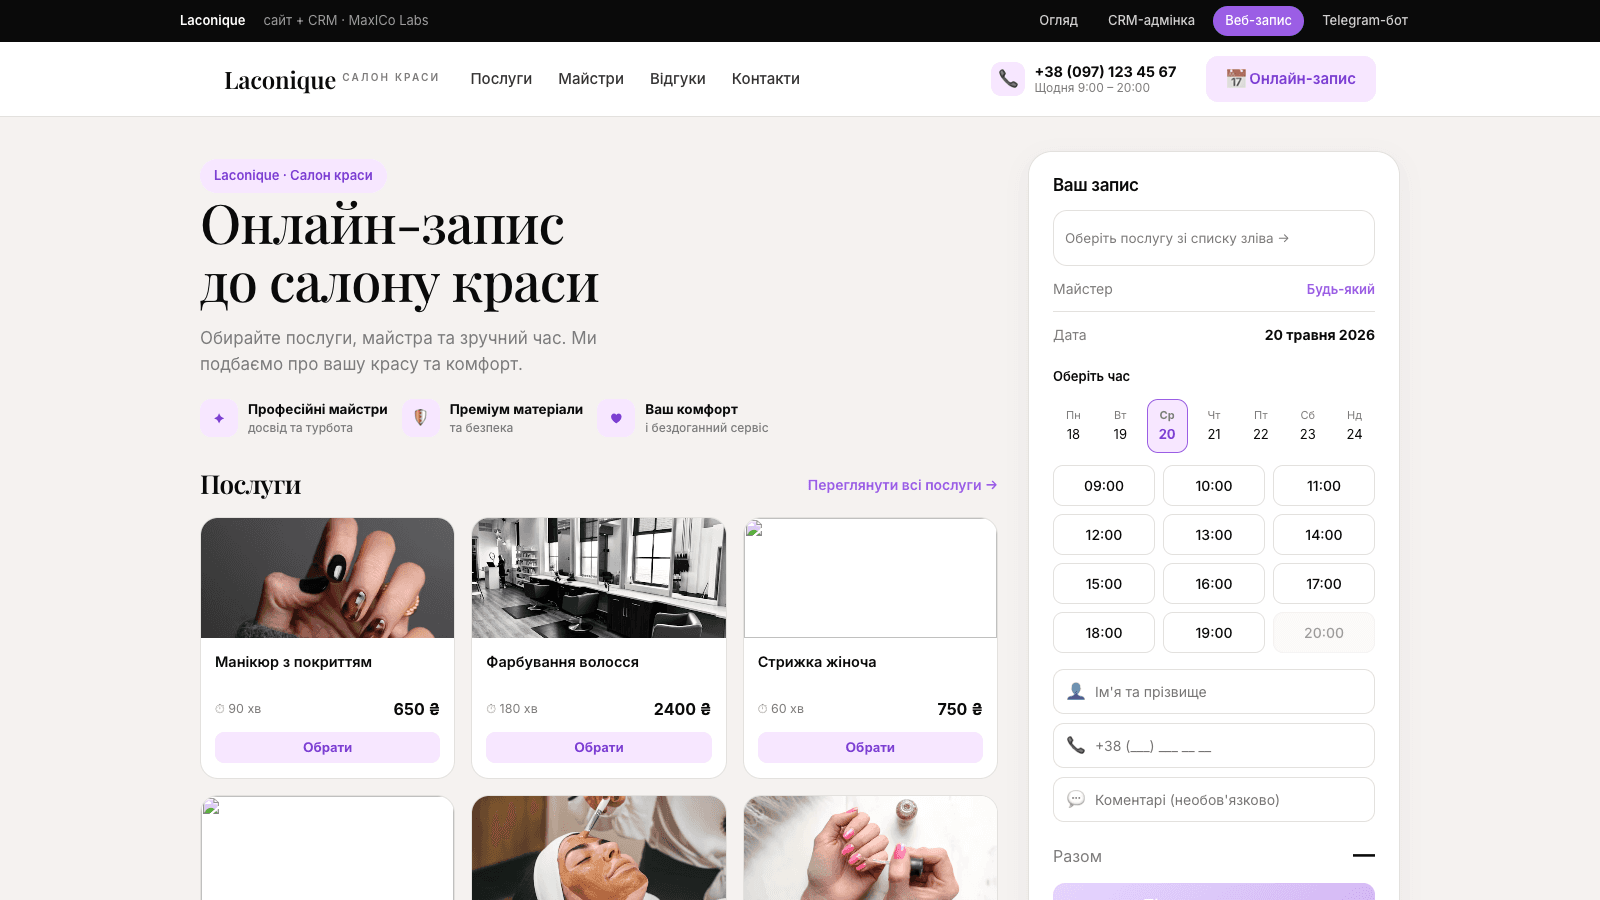Focus the Ім'я та прізвище input
Viewport: 1600px width, 900px height.
(x=1214, y=692)
